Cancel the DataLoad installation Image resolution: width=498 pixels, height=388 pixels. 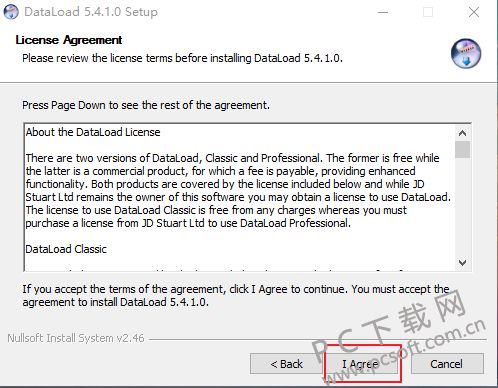[x=447, y=364]
